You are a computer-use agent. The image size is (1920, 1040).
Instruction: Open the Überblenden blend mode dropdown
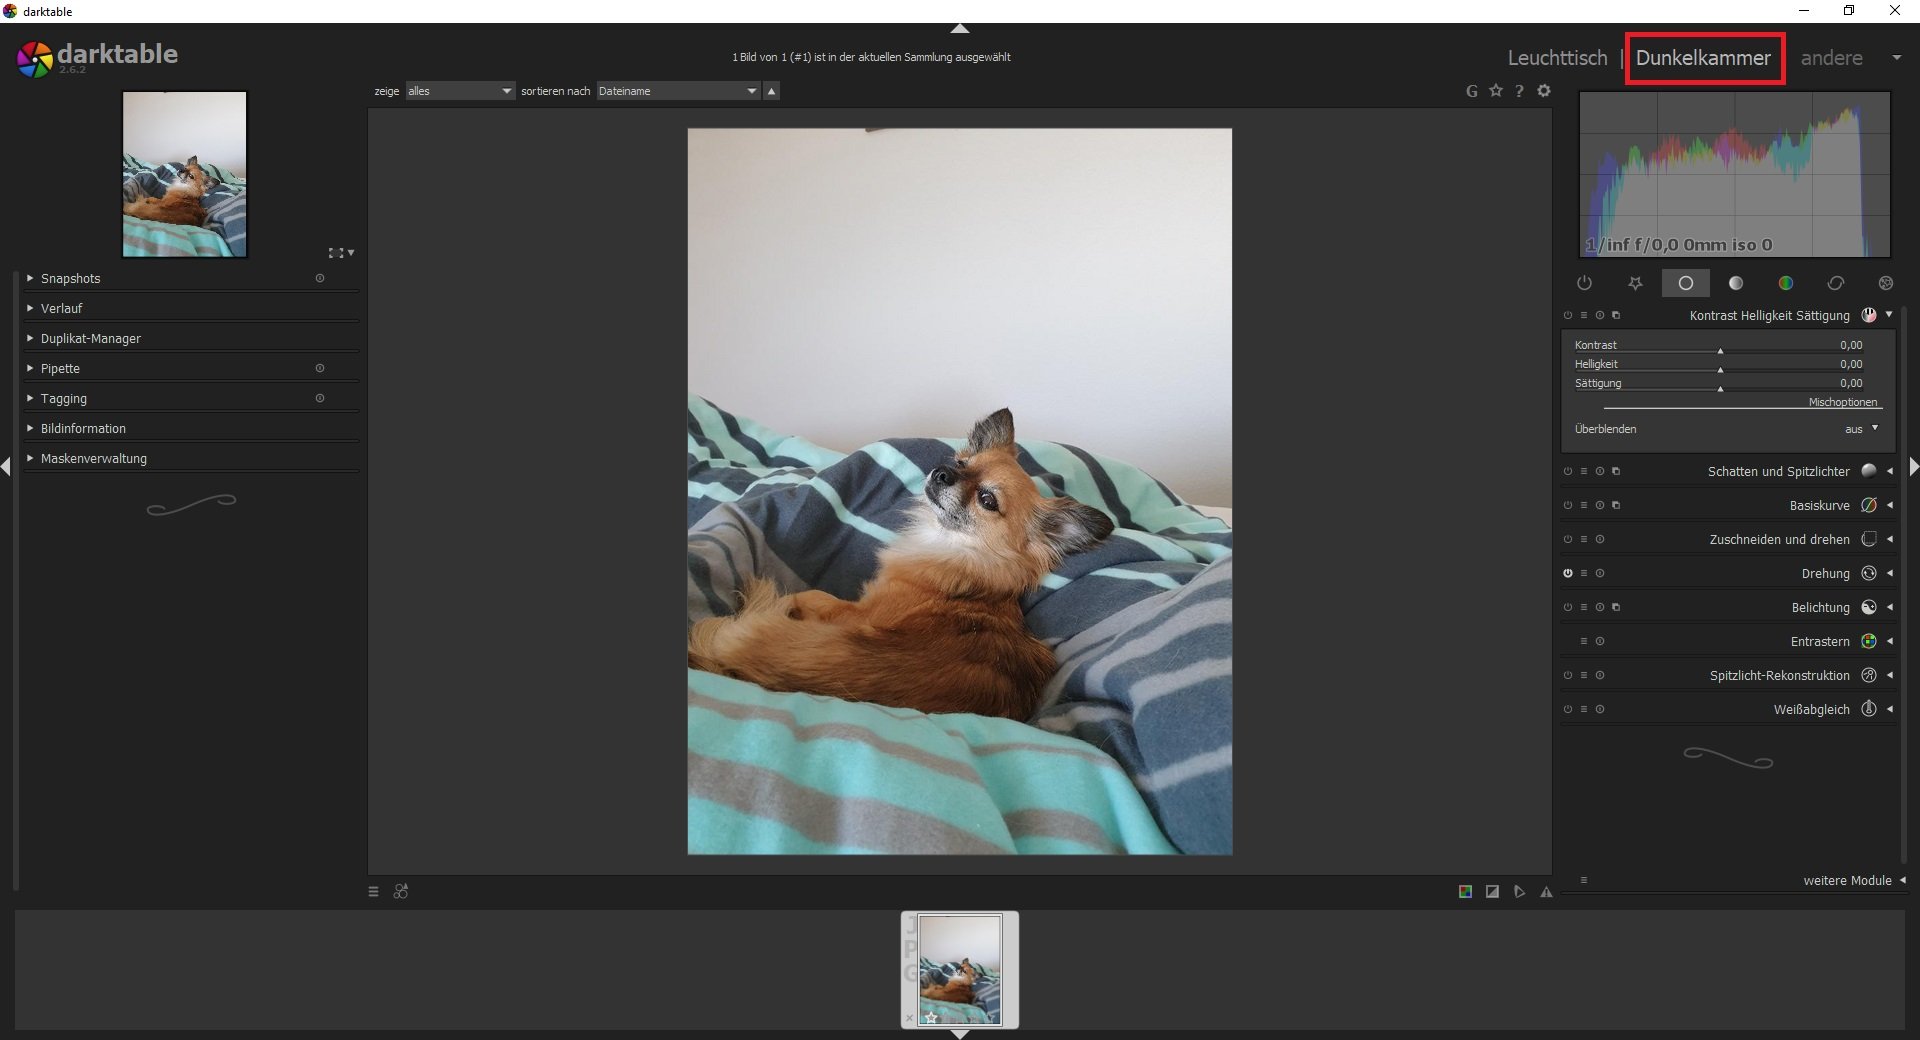[x=1860, y=429]
